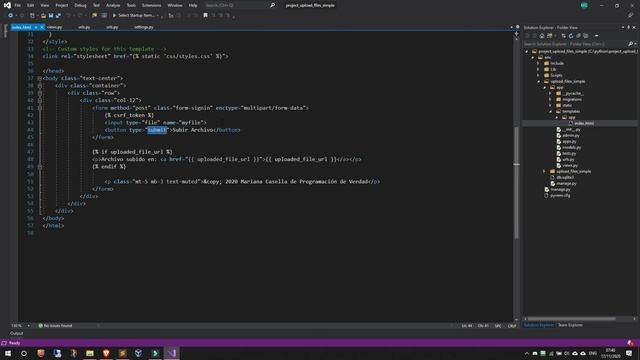Click the Ready status bar text
This screenshot has width=640, height=360.
click(14, 343)
